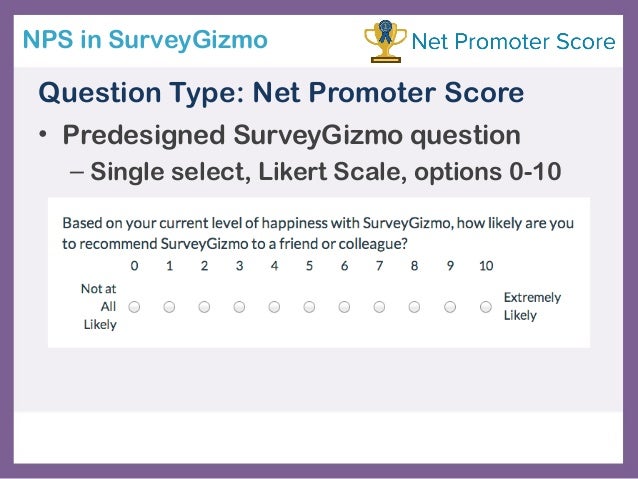Click the Question Type heading
This screenshot has height=479, width=638.
click(x=281, y=93)
